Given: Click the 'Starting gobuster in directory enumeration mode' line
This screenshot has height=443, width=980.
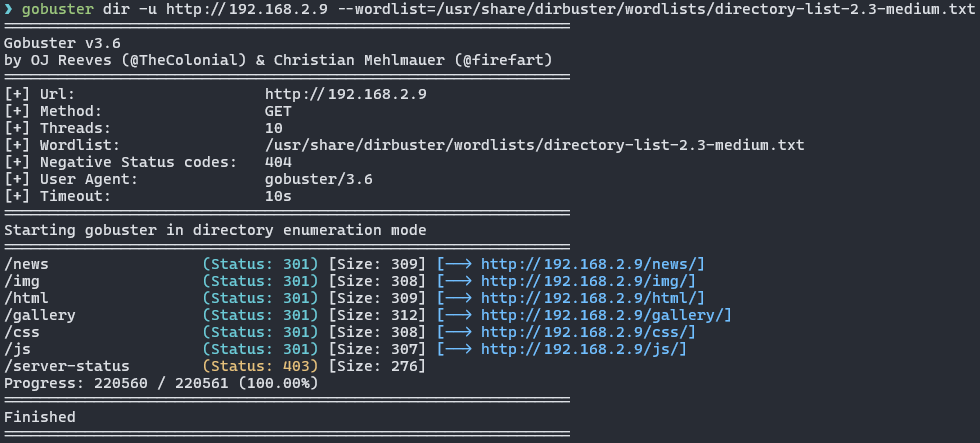Looking at the screenshot, I should pyautogui.click(x=215, y=230).
